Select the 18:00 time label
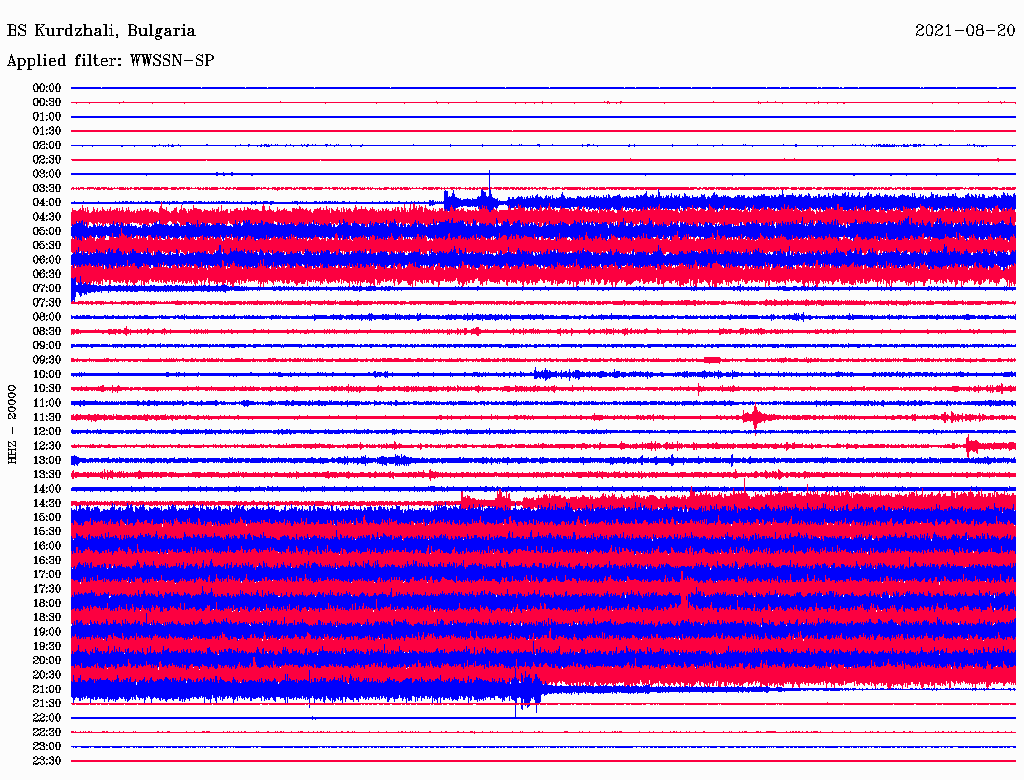1024x780 pixels. point(47,604)
